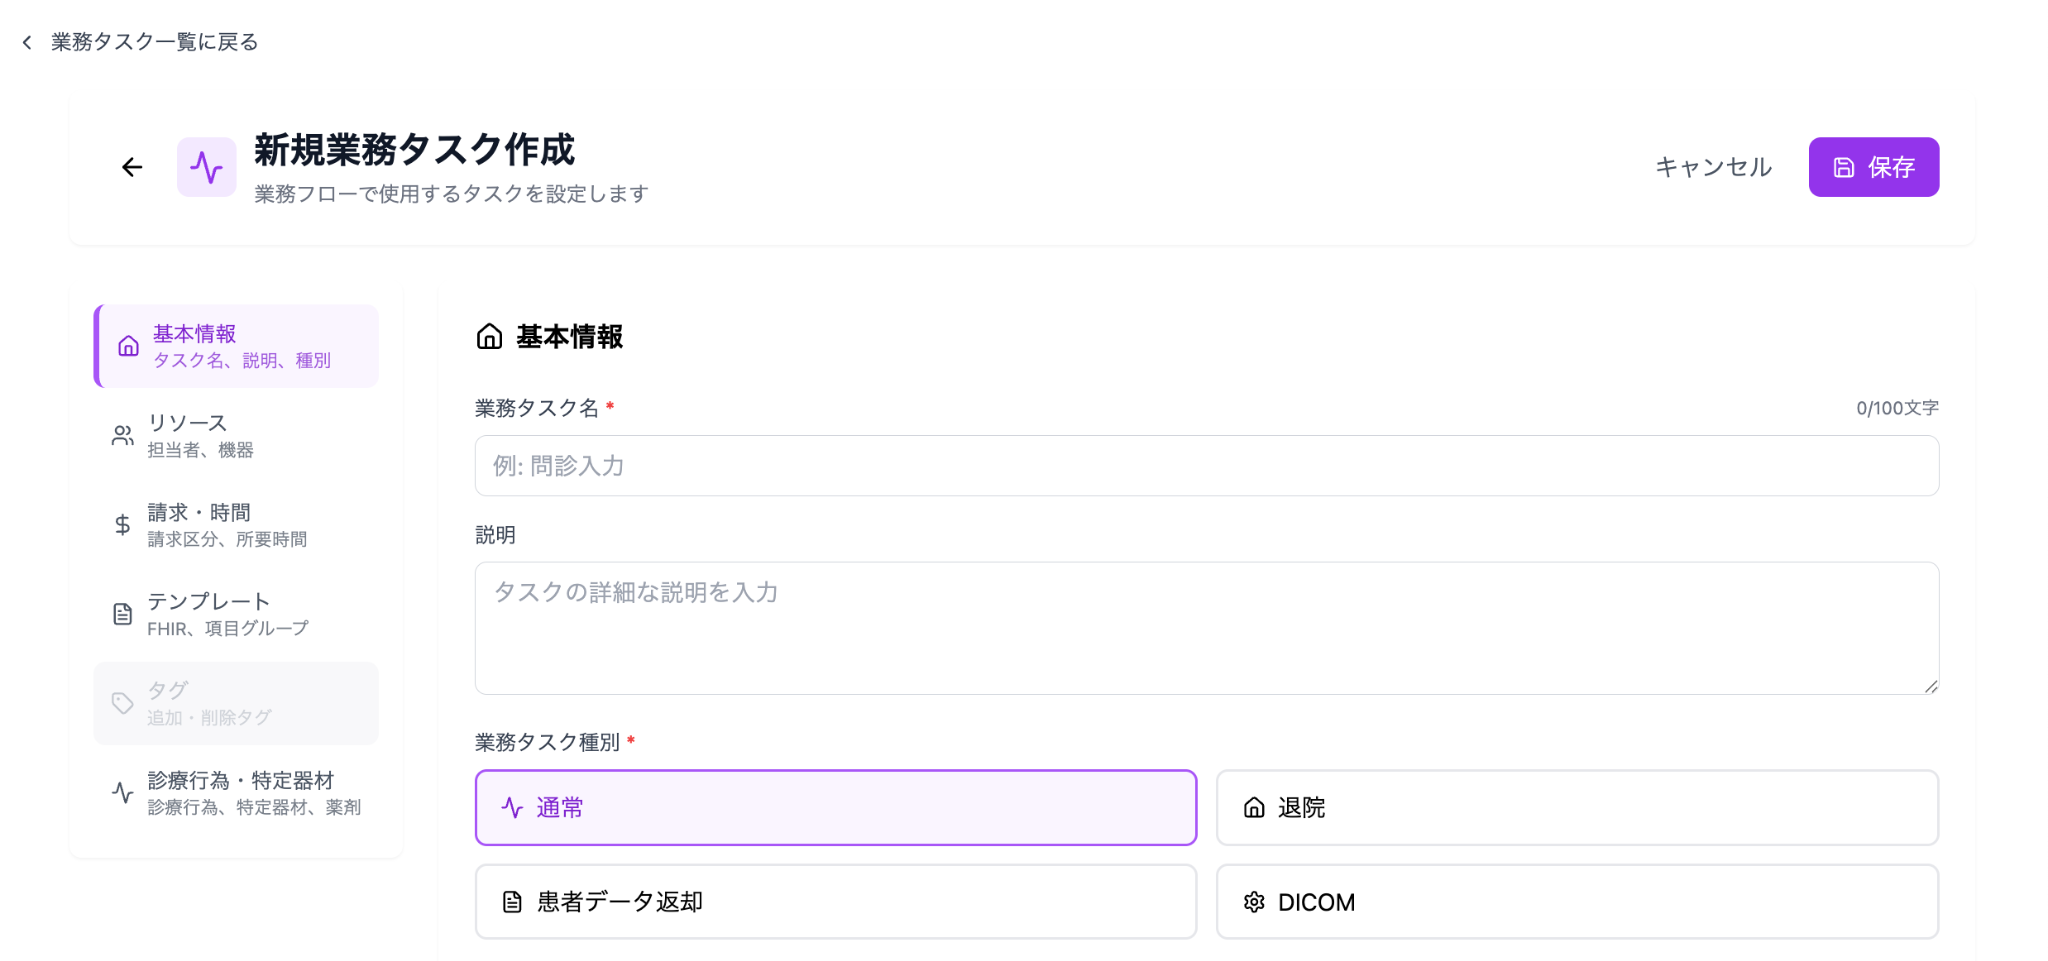2048x961 pixels.
Task: Click the キャンセル button
Action: 1711,167
